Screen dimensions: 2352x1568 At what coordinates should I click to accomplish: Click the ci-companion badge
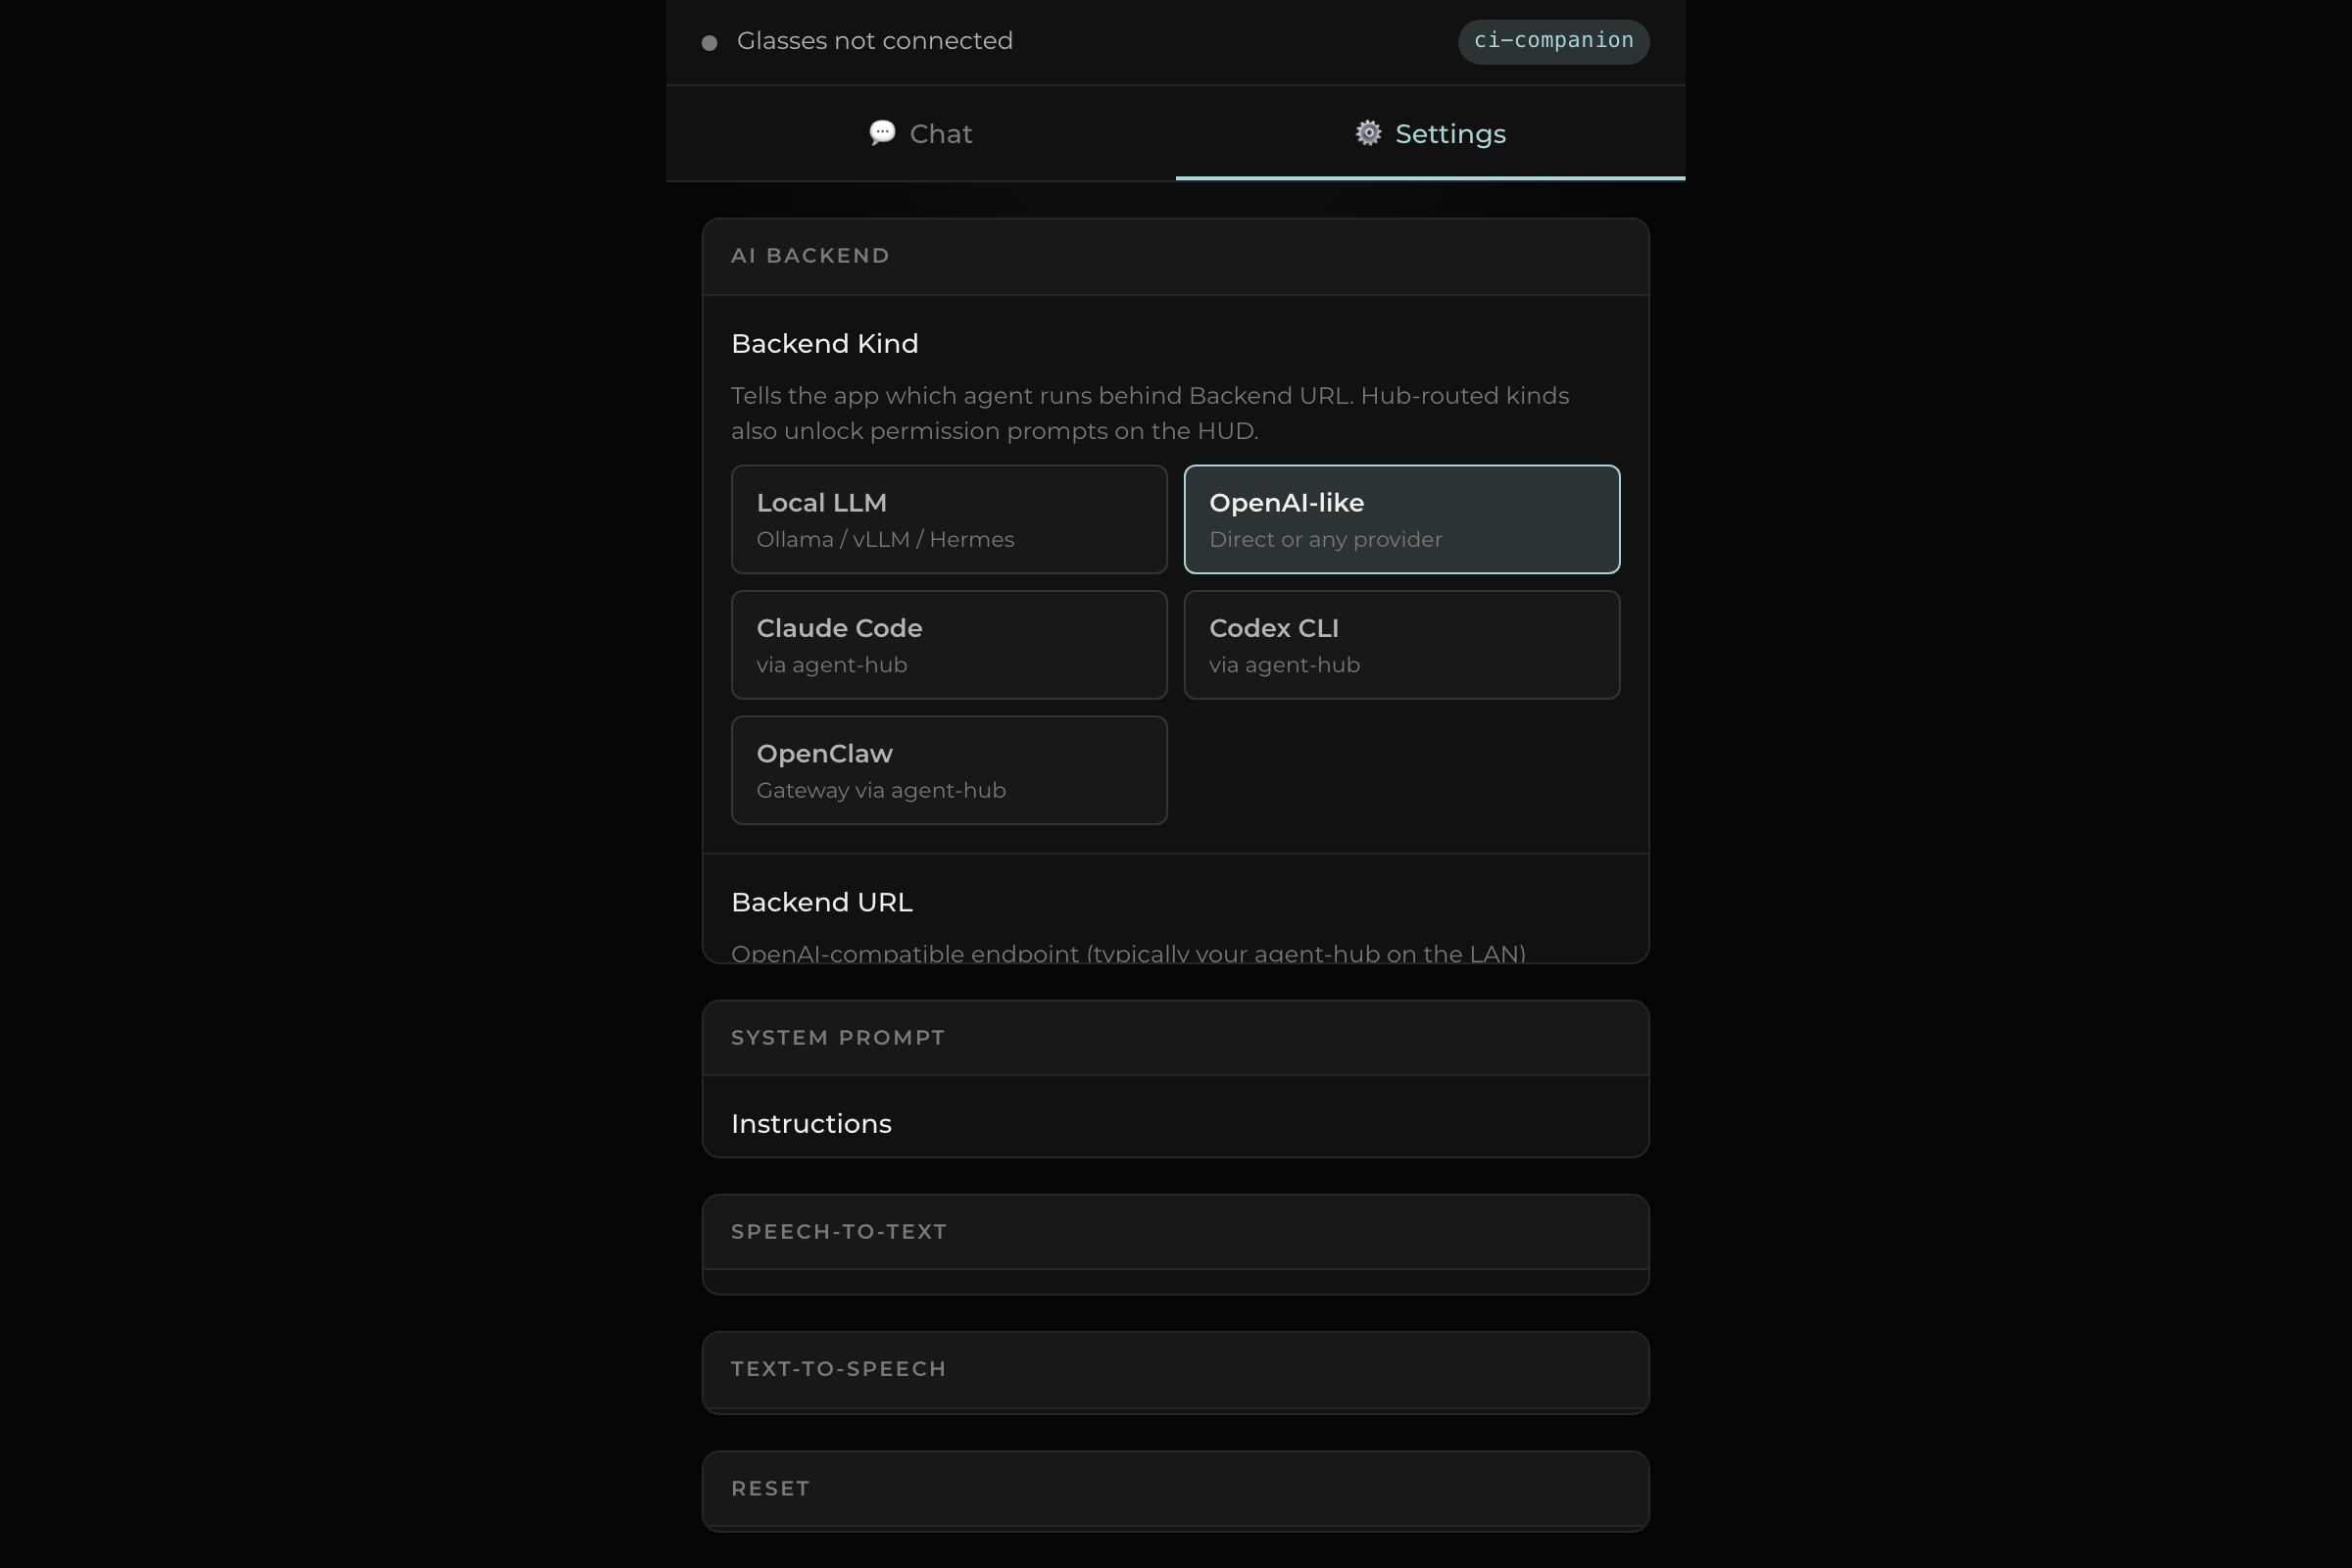(x=1553, y=41)
